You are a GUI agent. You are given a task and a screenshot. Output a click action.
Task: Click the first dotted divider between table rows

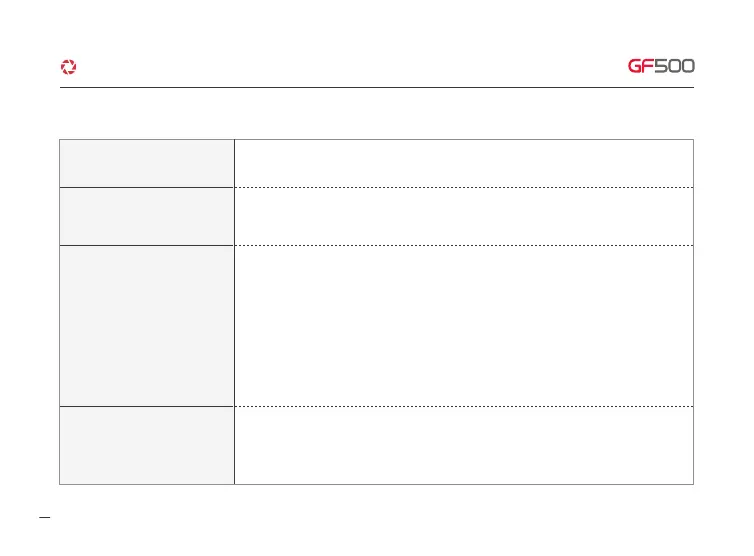click(x=464, y=187)
